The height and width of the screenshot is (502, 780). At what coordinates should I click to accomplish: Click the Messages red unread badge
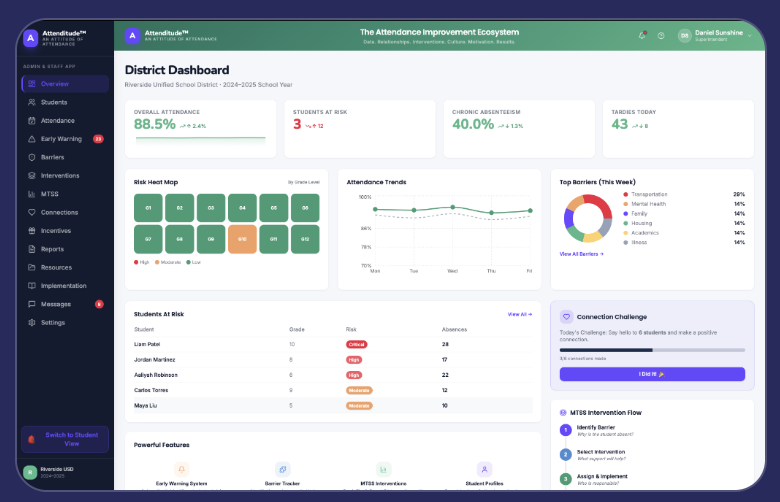[x=99, y=304]
